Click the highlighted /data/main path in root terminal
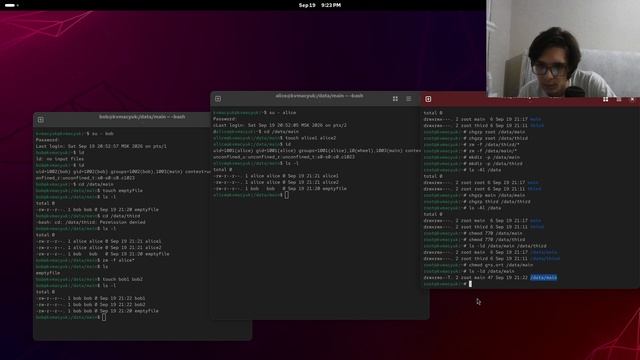The image size is (640, 360). (543, 278)
